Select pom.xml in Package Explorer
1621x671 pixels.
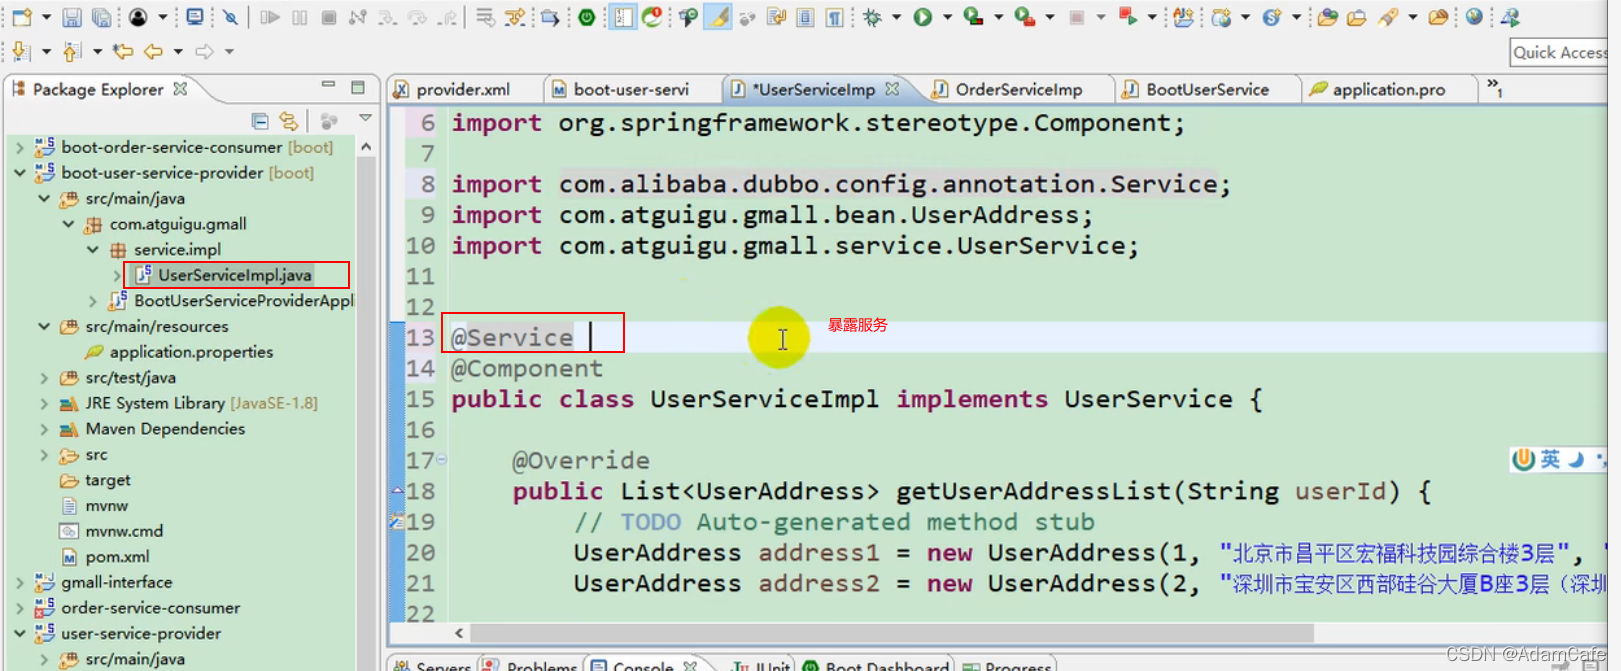117,557
